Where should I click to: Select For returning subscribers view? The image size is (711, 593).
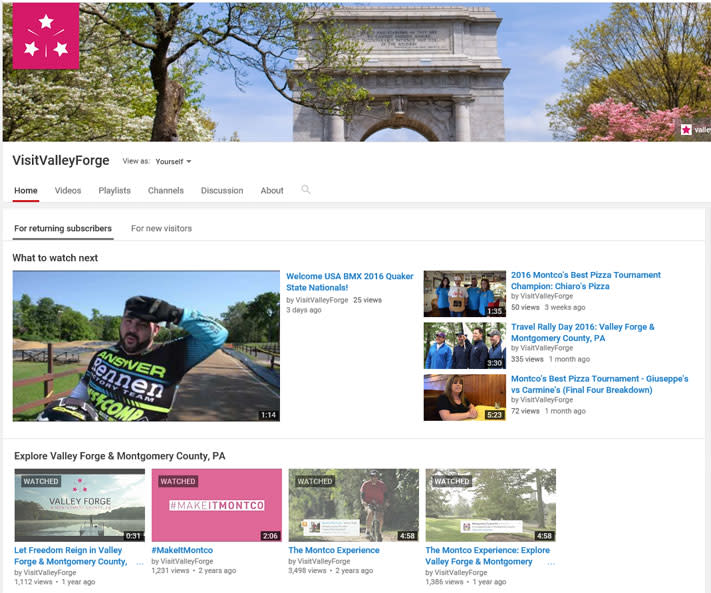[63, 228]
